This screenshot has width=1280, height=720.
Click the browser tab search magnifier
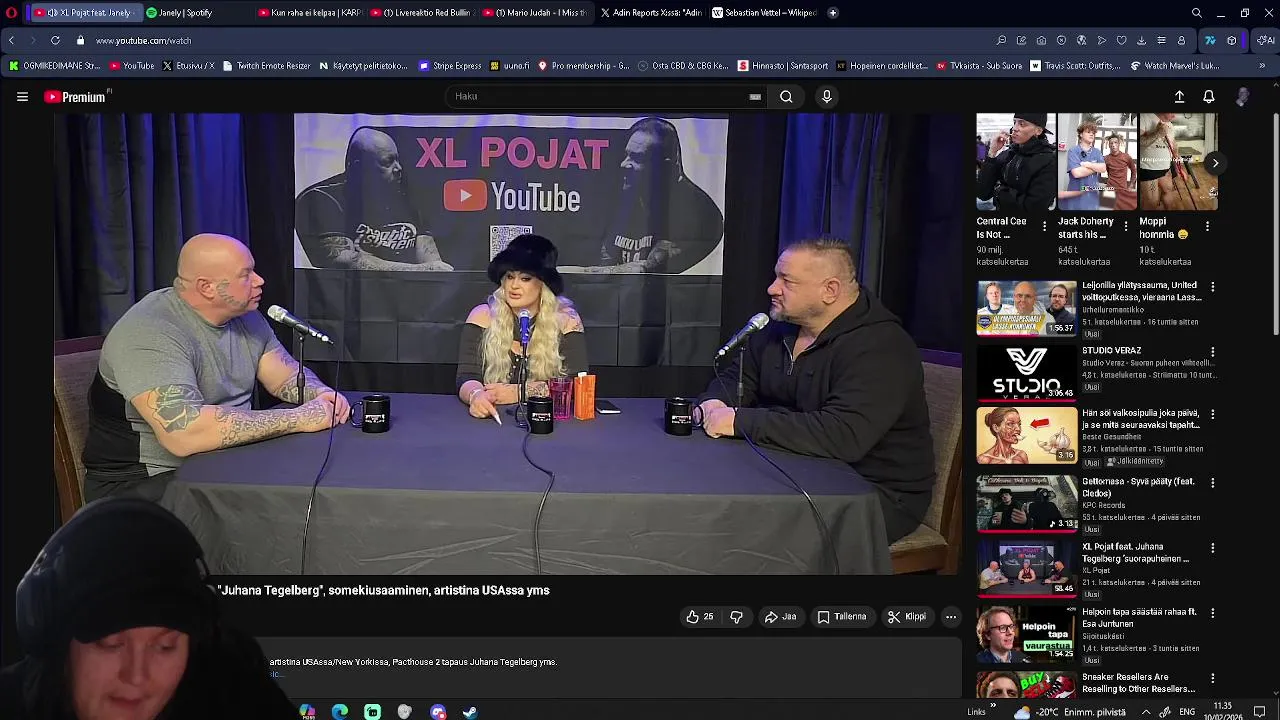(x=1196, y=13)
